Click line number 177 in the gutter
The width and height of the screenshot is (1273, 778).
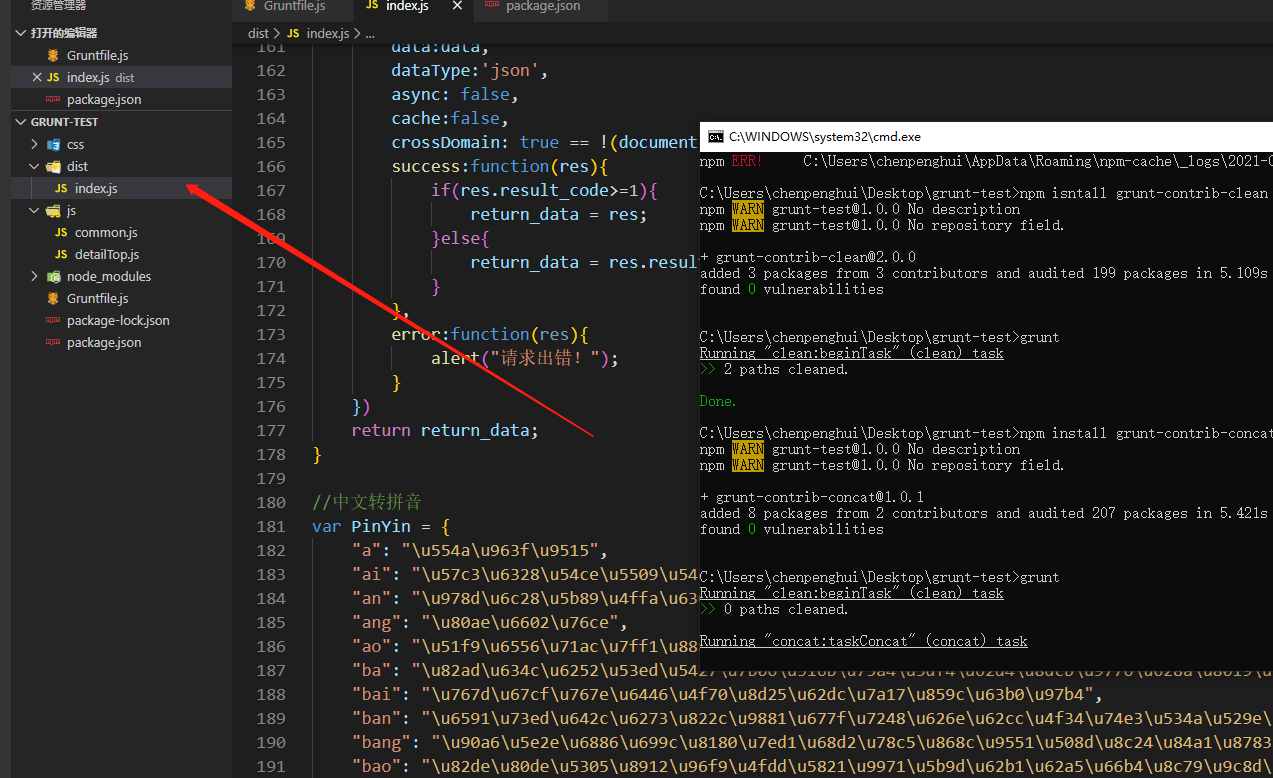271,430
